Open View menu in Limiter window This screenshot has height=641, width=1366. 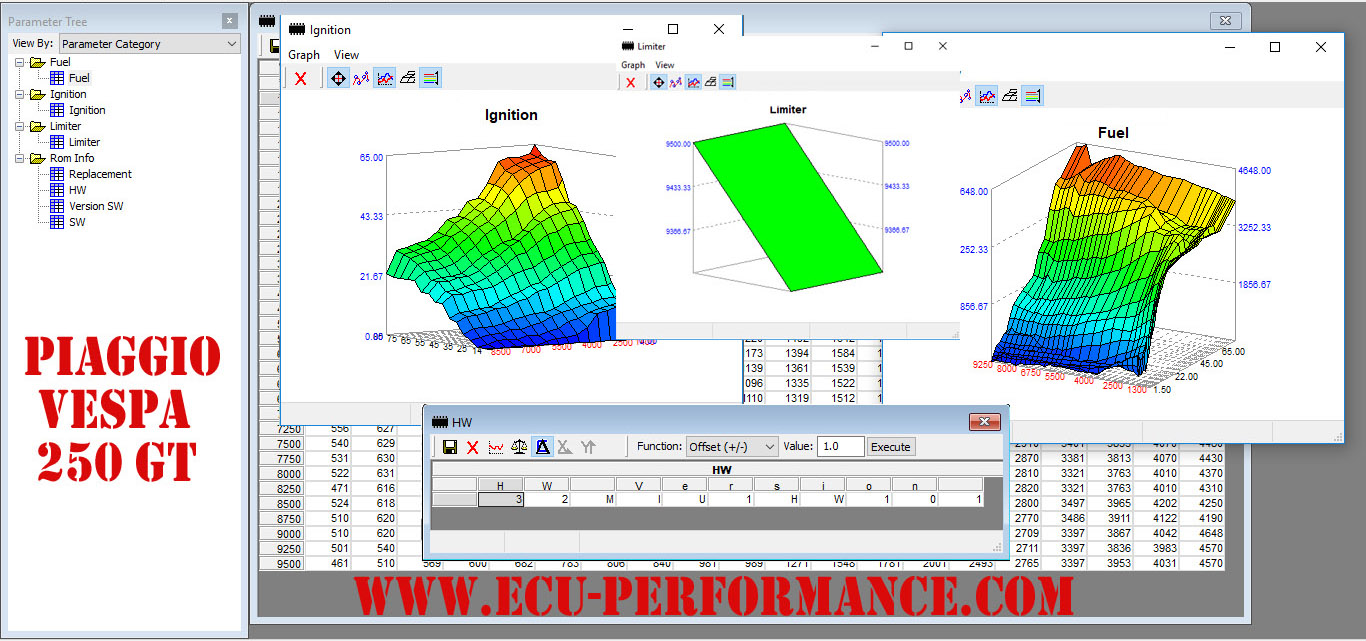(665, 65)
